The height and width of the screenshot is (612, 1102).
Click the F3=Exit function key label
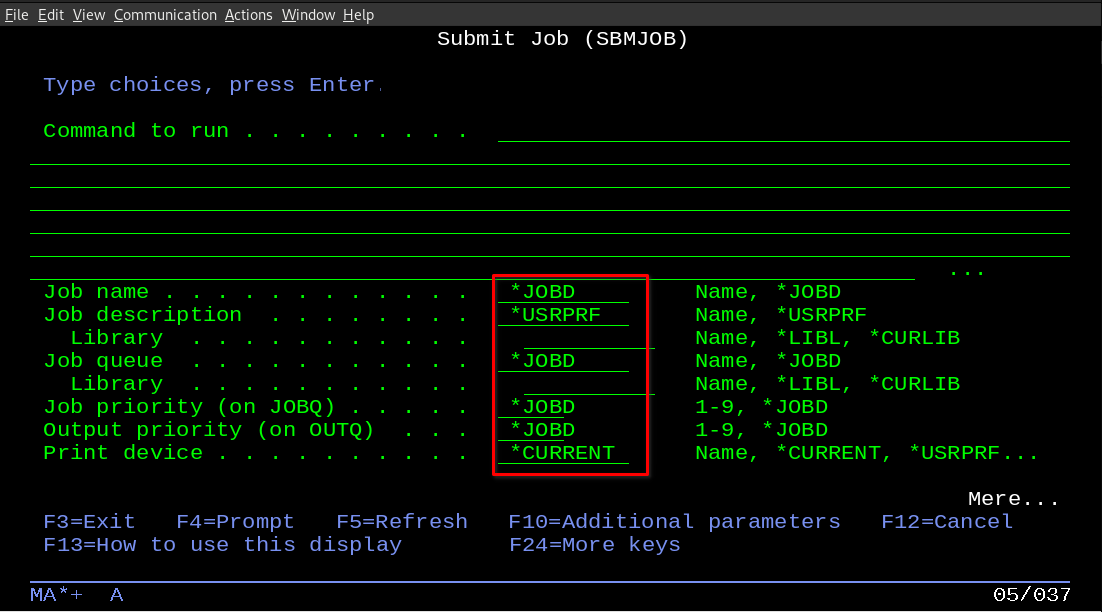[x=89, y=521]
